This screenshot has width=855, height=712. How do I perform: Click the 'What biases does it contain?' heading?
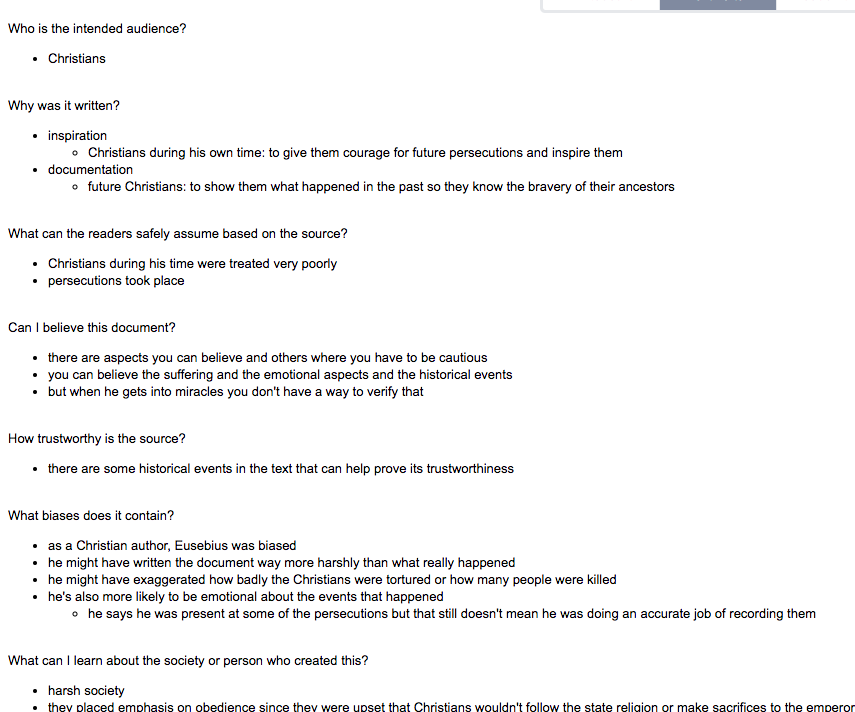coord(91,516)
